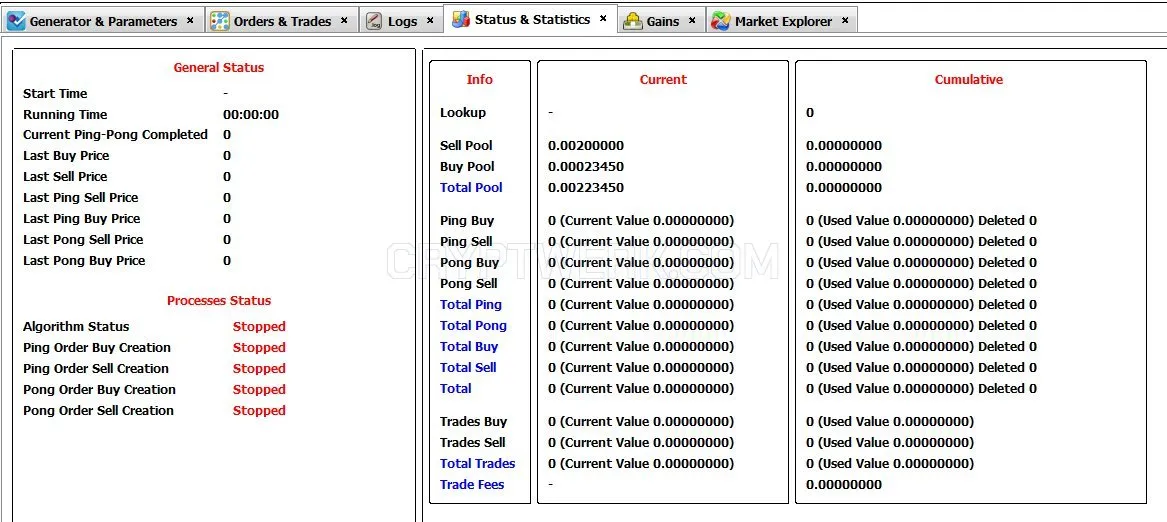The height and width of the screenshot is (522, 1167).
Task: Click the Lookup row label
Action: (x=463, y=113)
